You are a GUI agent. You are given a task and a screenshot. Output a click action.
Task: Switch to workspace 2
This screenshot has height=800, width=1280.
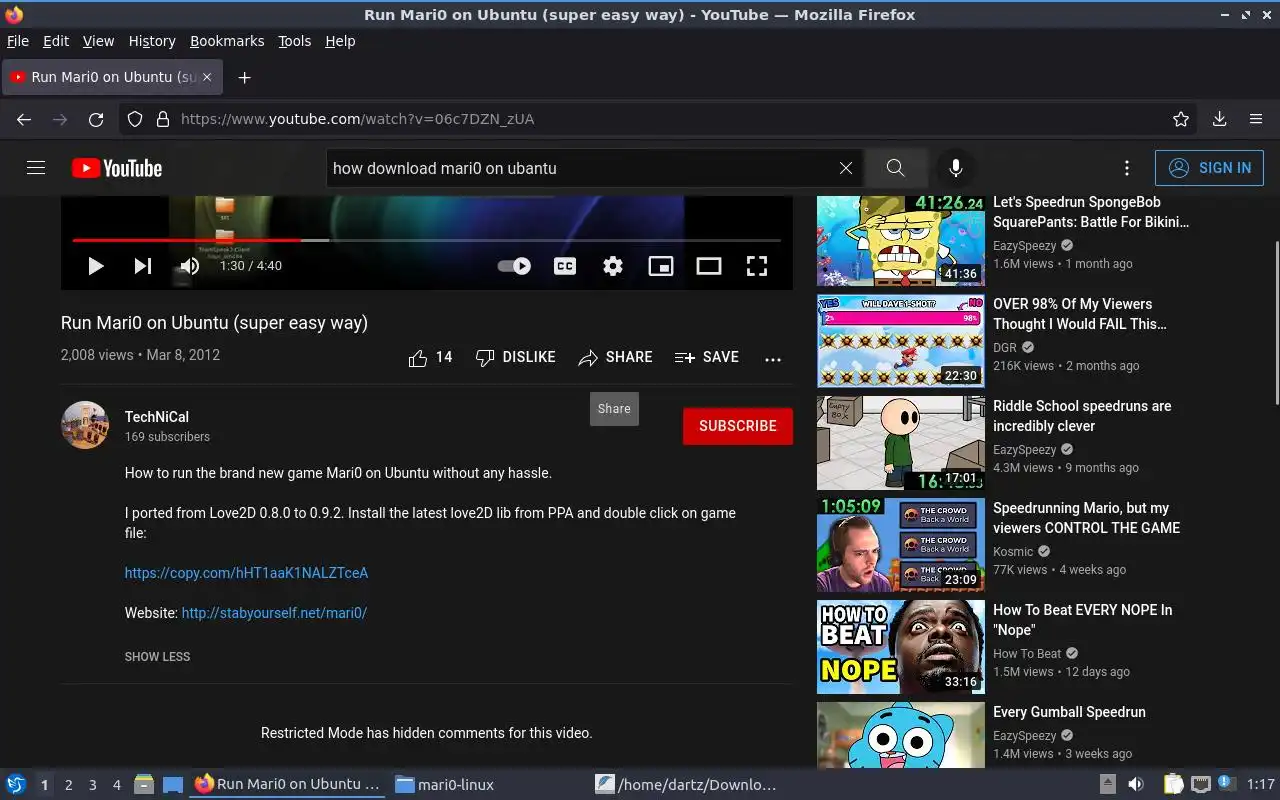[x=69, y=785]
